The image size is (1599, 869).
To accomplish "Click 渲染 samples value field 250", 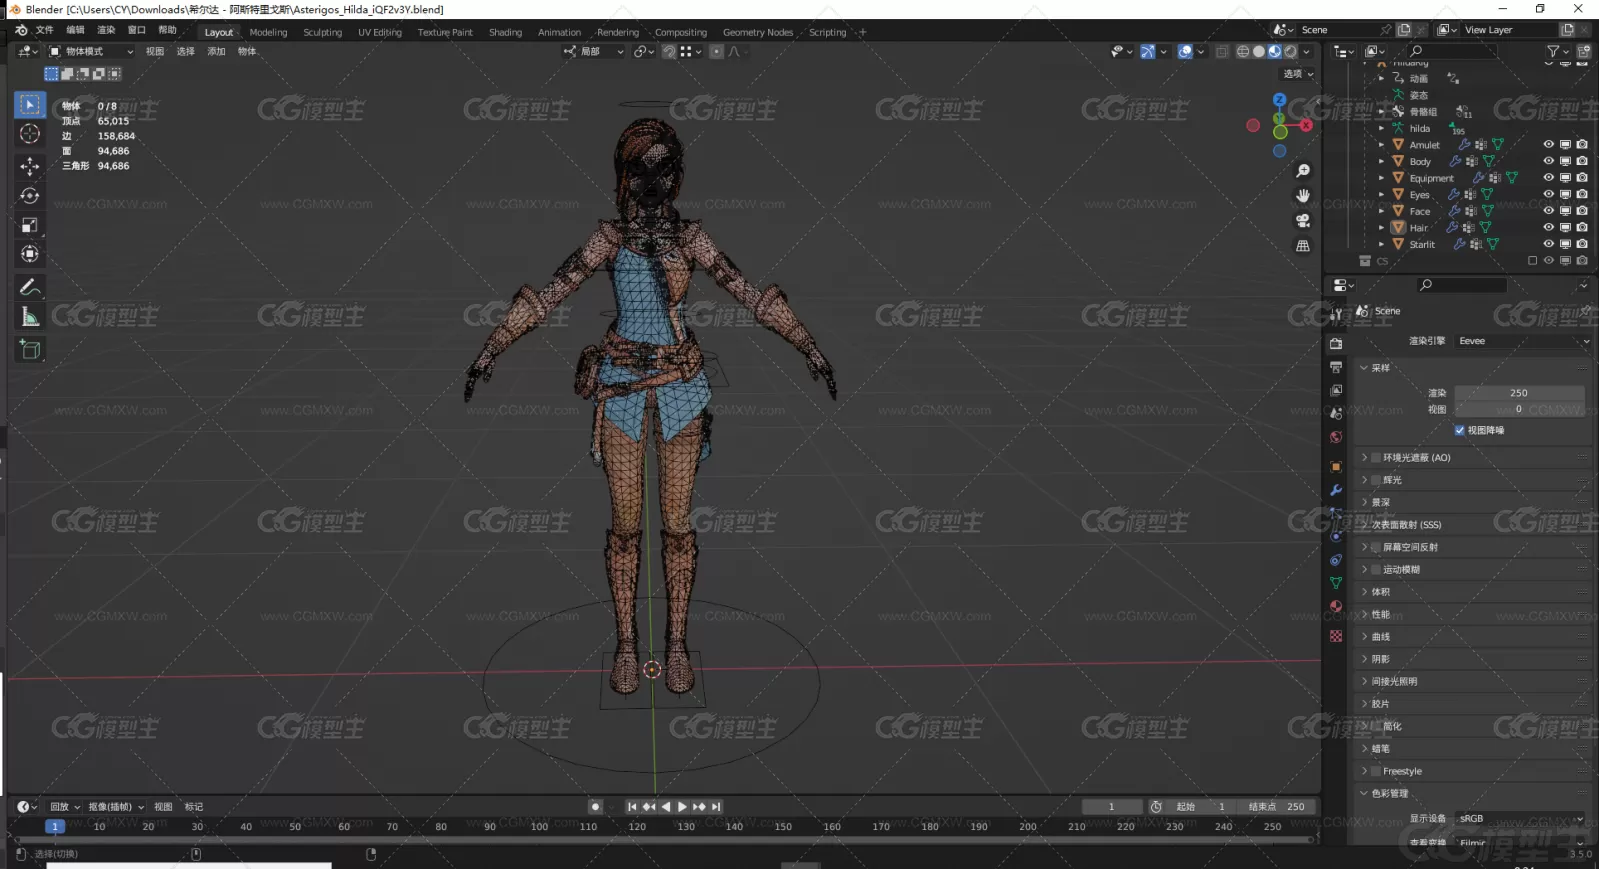I will pos(1519,393).
